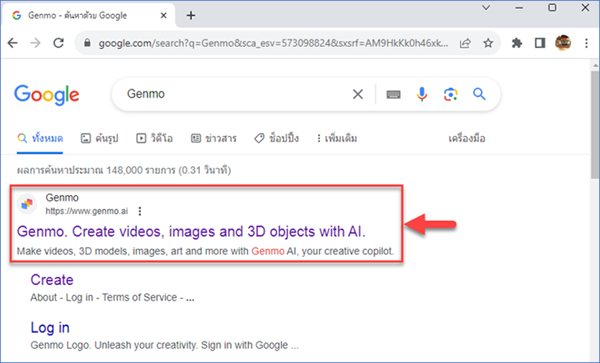Switch to the ช็อปปิ้ง shopping tab
The height and width of the screenshot is (363, 600).
[277, 138]
